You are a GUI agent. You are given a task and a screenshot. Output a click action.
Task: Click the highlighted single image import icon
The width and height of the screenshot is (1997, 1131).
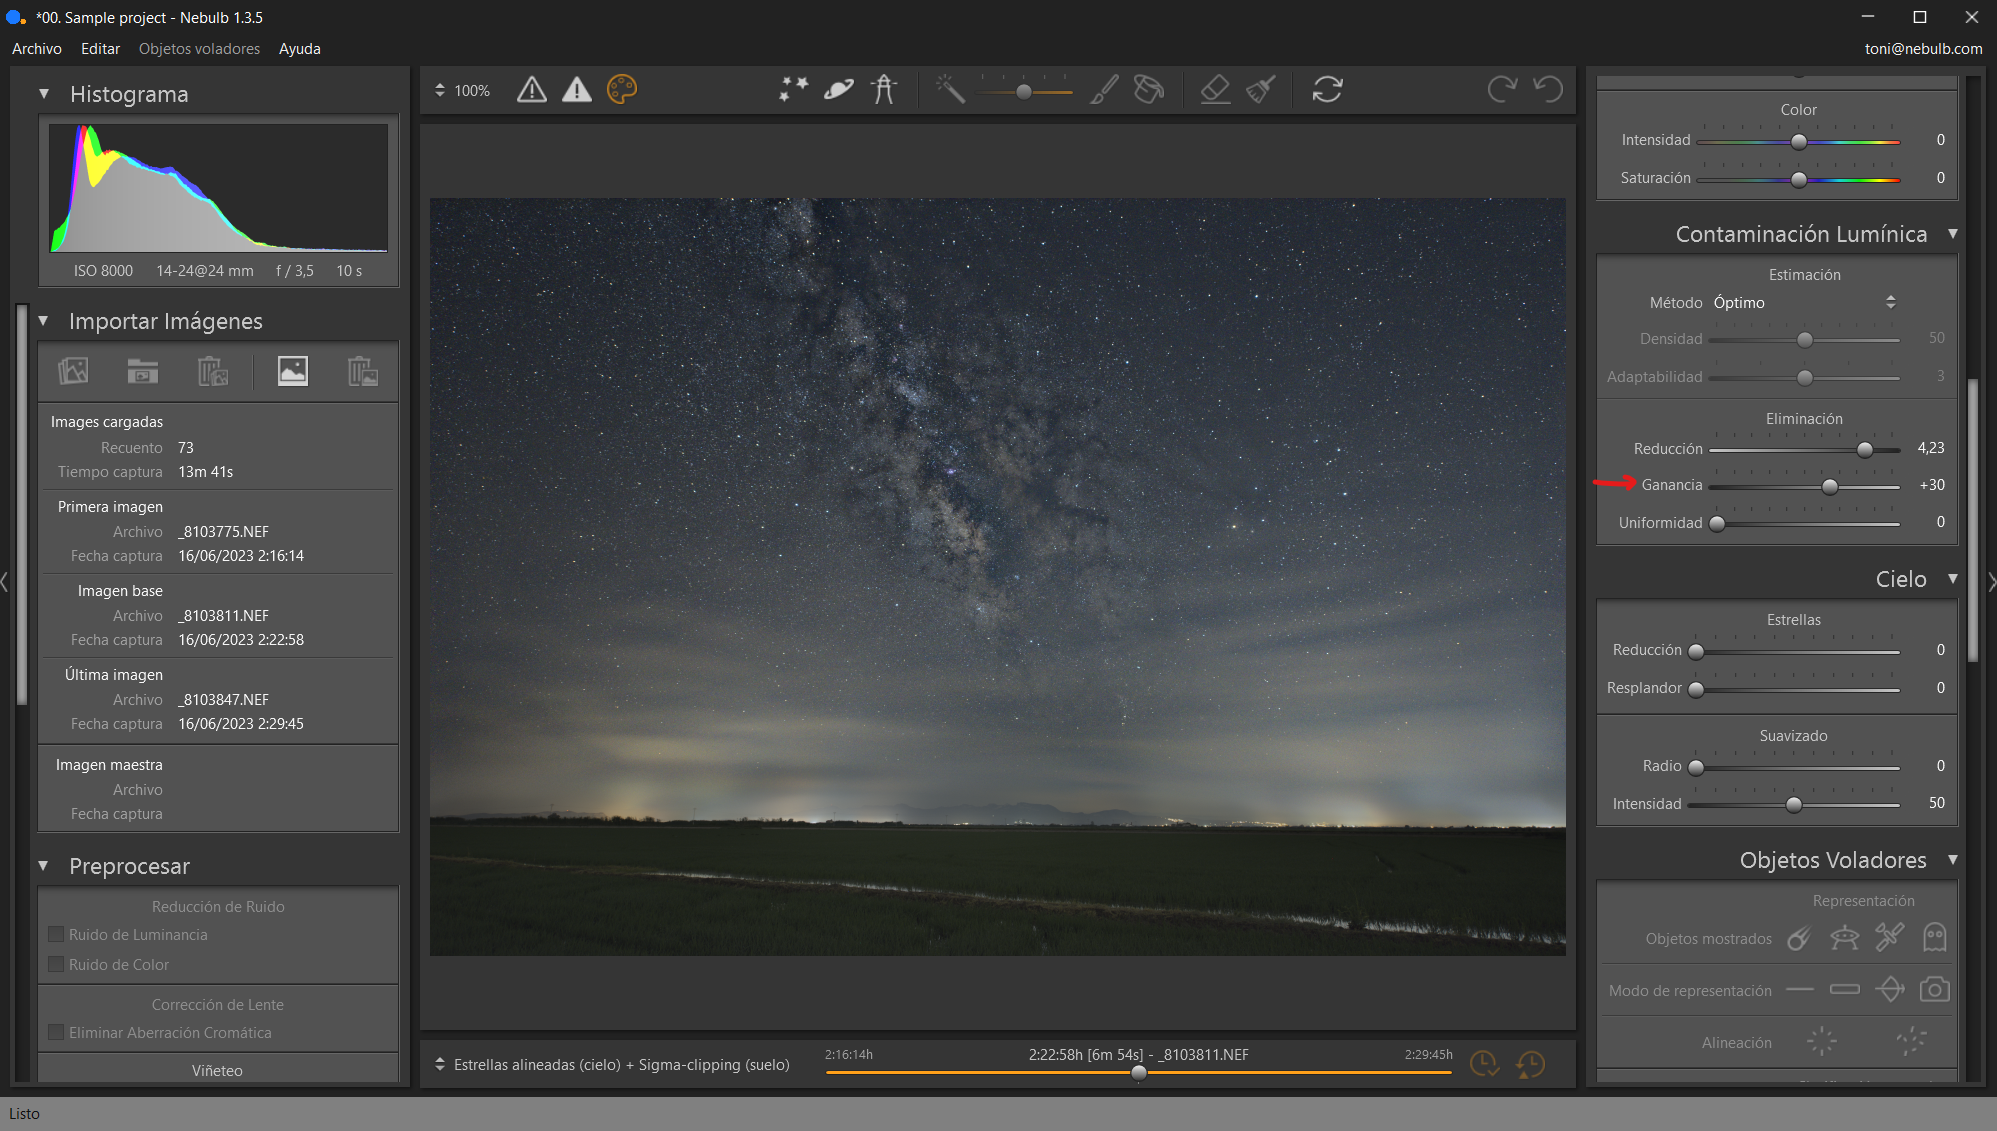click(293, 371)
